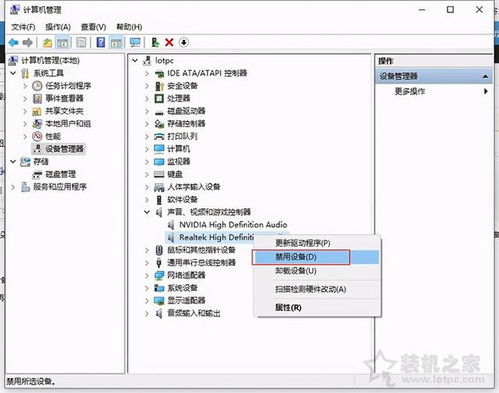The image size is (499, 393).
Task: Open 更多操作 in the actions pane
Action: click(410, 91)
